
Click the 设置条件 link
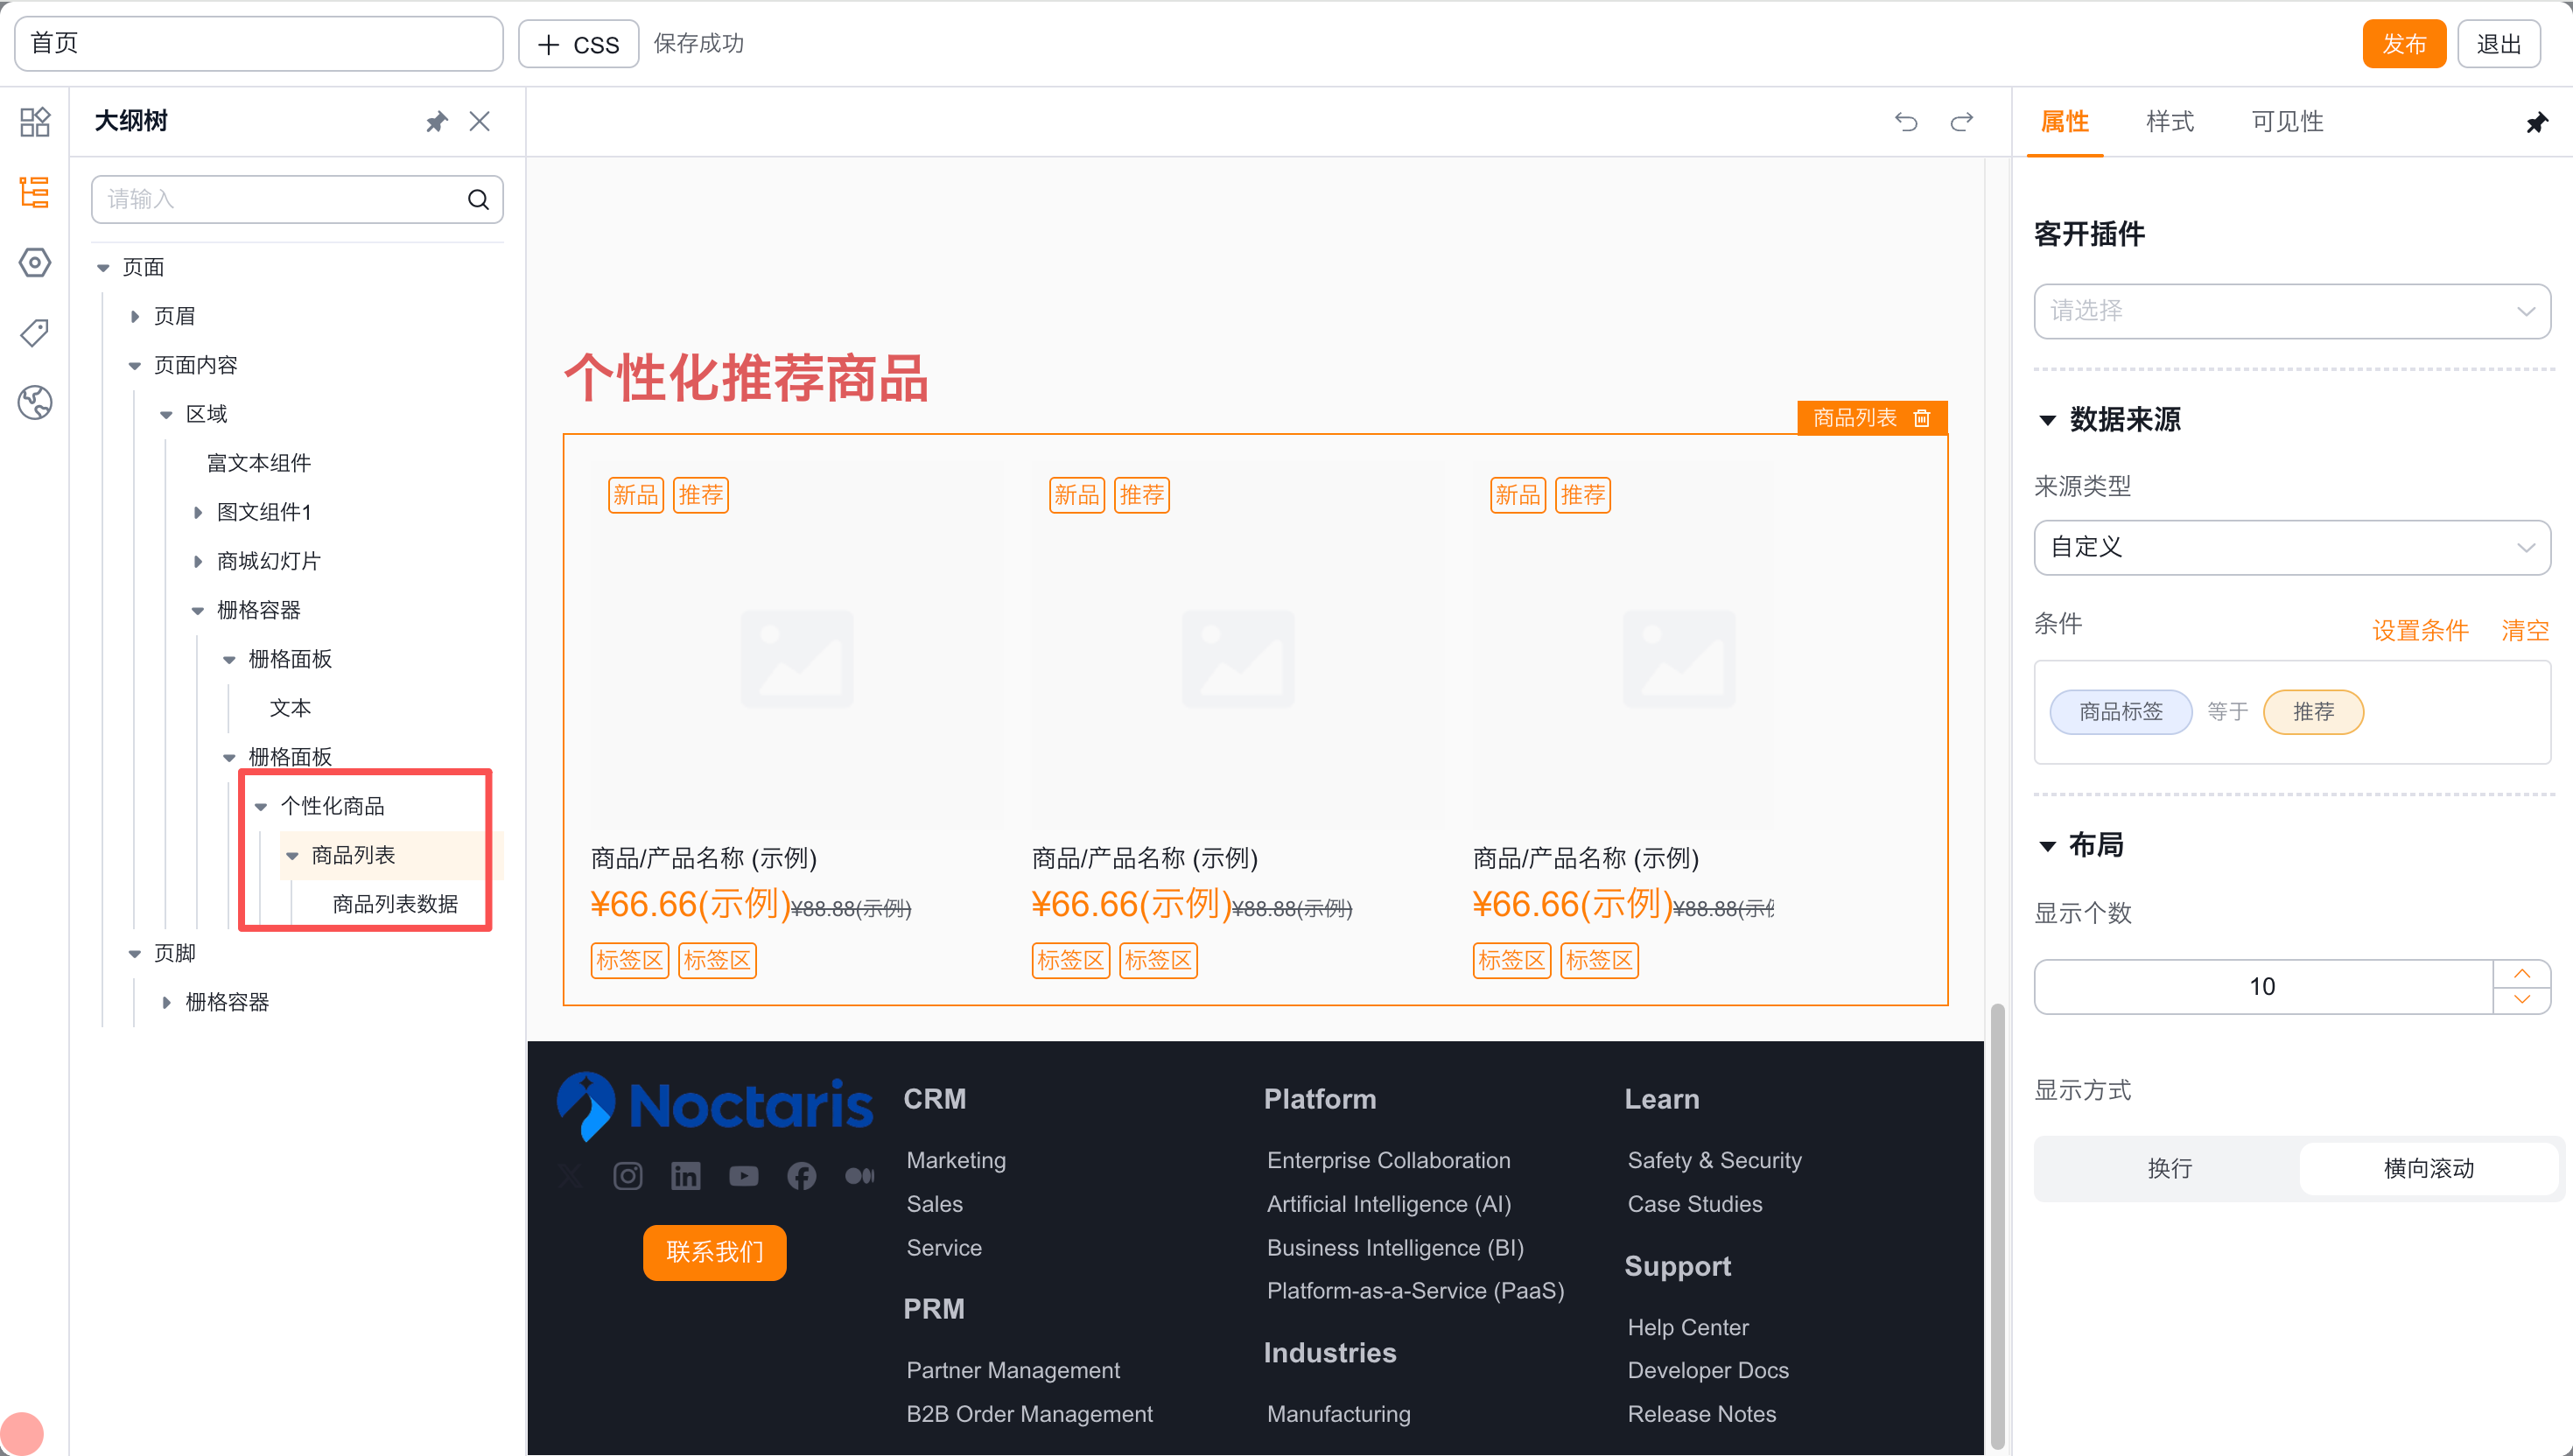[2420, 630]
